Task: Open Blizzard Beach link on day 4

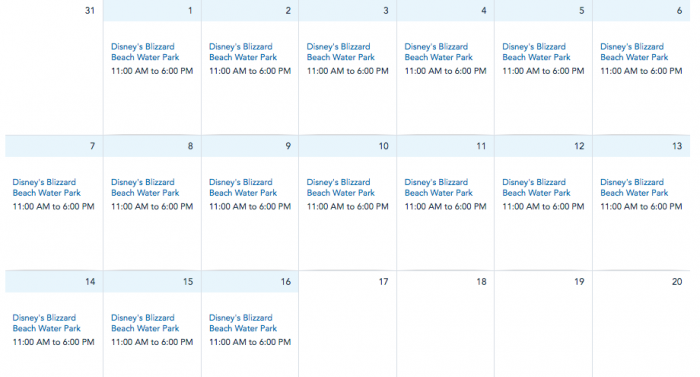Action: tap(438, 52)
